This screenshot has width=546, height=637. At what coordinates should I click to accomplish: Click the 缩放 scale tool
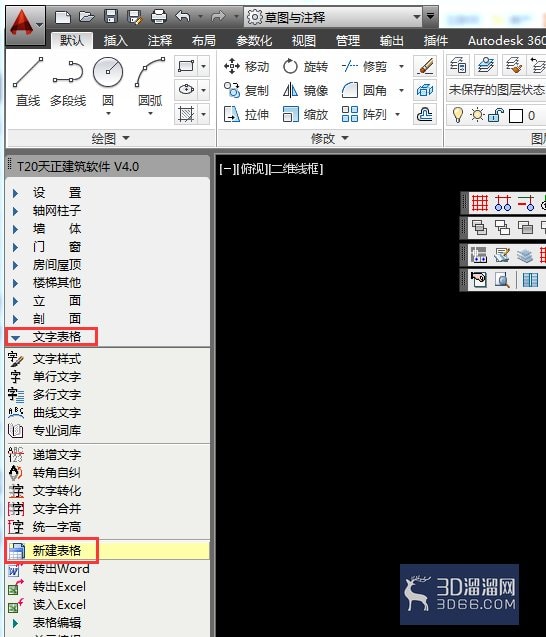[x=305, y=114]
